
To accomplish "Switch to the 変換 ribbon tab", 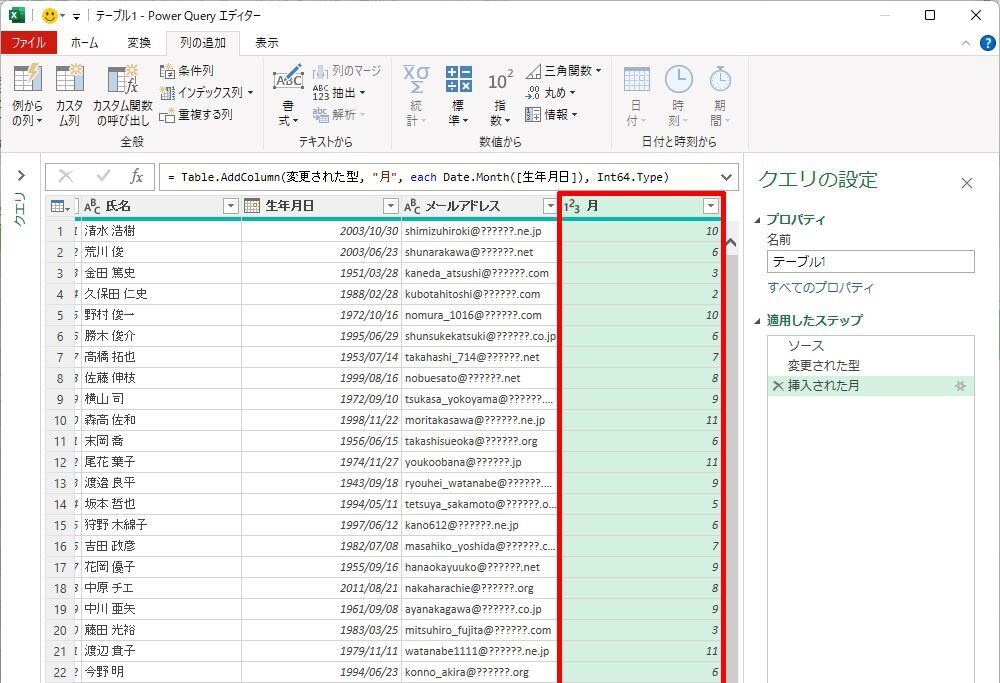I will pyautogui.click(x=139, y=43).
